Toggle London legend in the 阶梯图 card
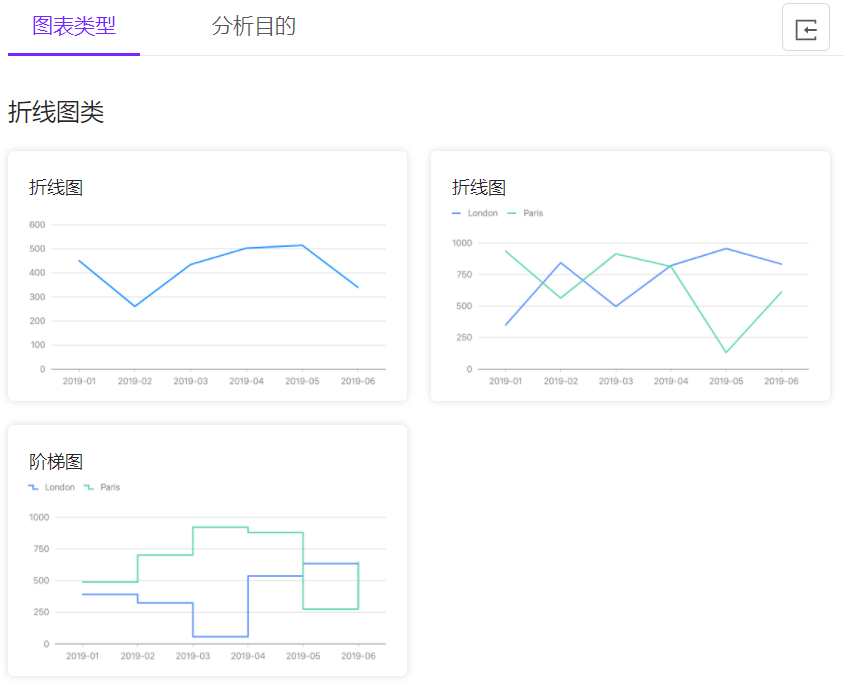This screenshot has width=844, height=699. pos(52,487)
